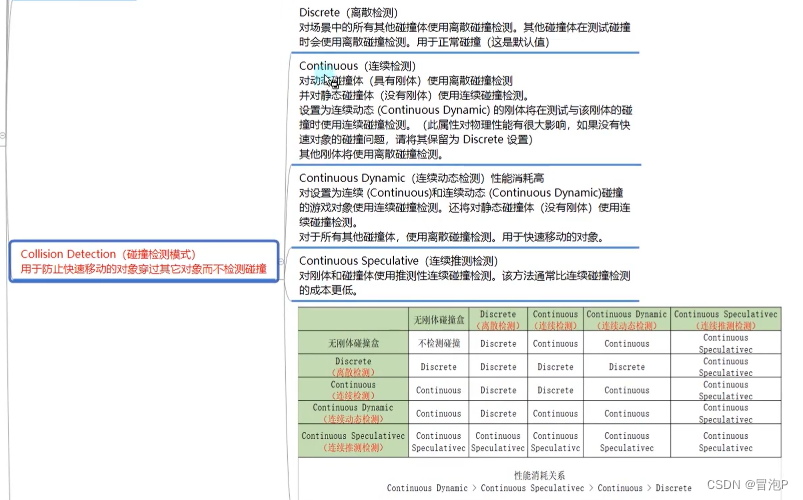Click the table row header 'Continuous (连续检测)'
Screen dimensions: 803x500
point(353,390)
